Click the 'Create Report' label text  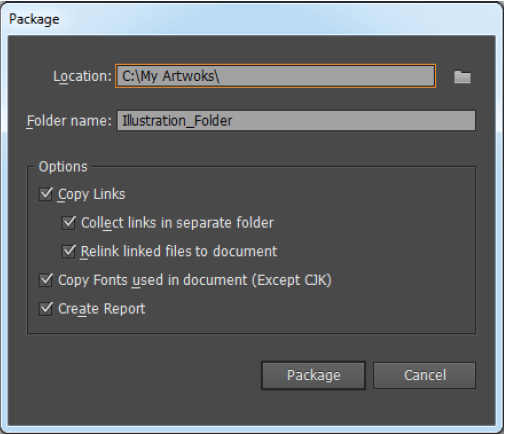(x=102, y=309)
